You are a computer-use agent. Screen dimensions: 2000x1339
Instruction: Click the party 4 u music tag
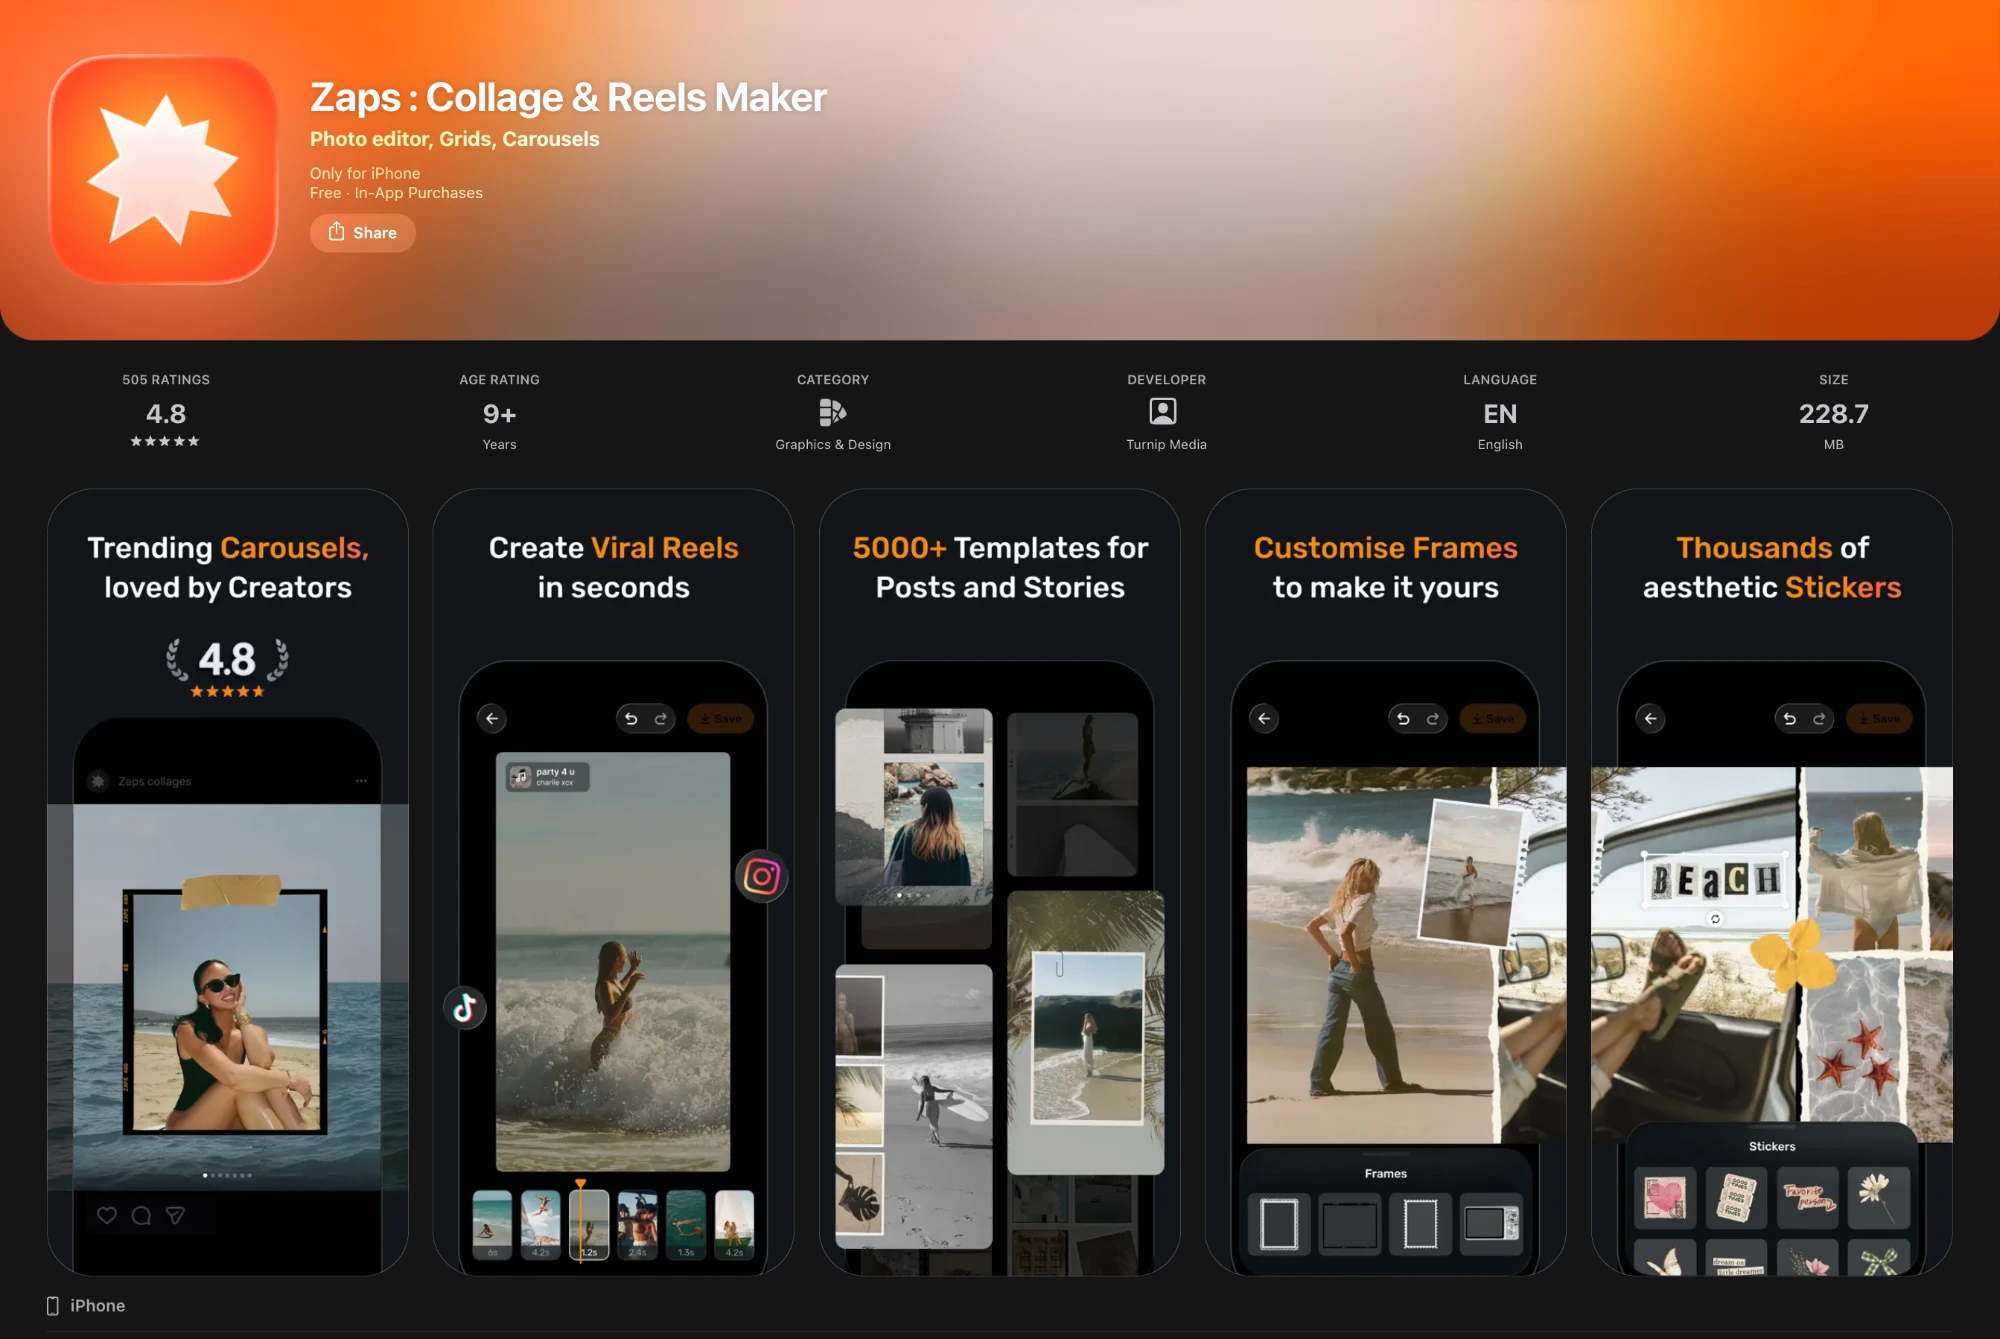click(548, 776)
